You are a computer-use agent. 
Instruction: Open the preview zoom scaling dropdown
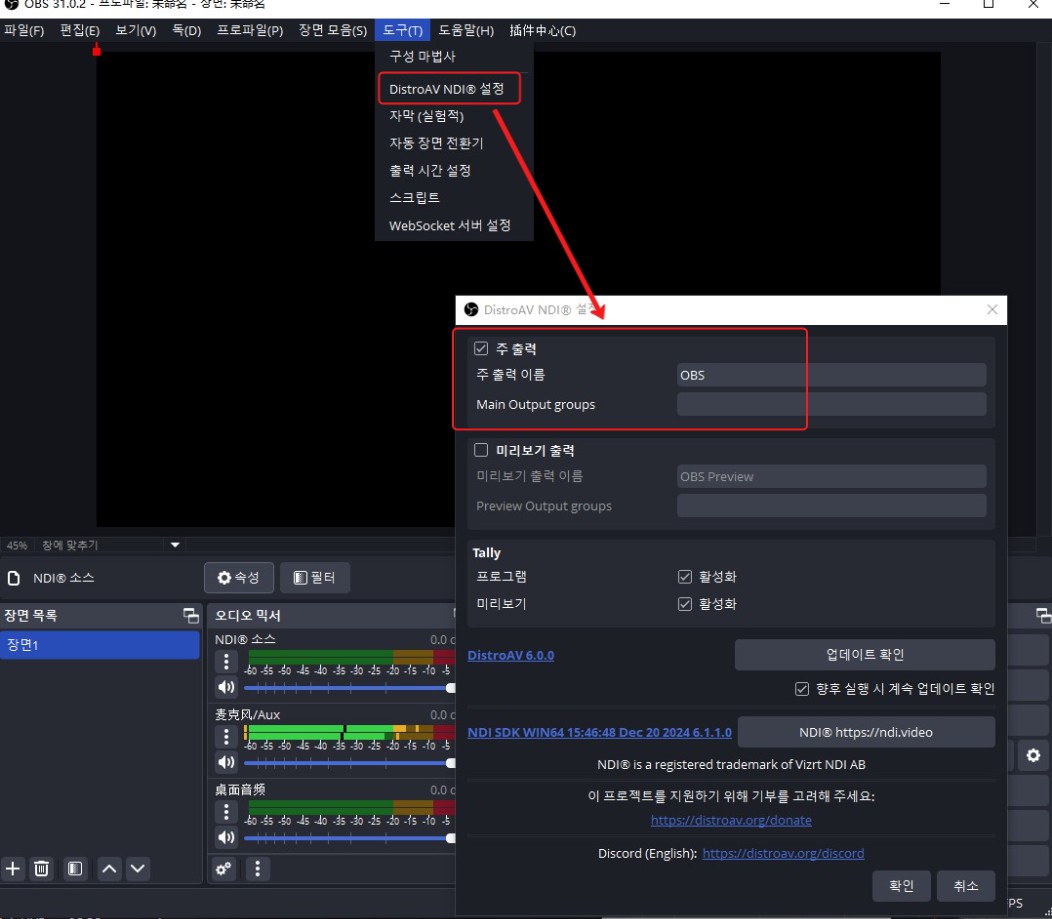174,545
